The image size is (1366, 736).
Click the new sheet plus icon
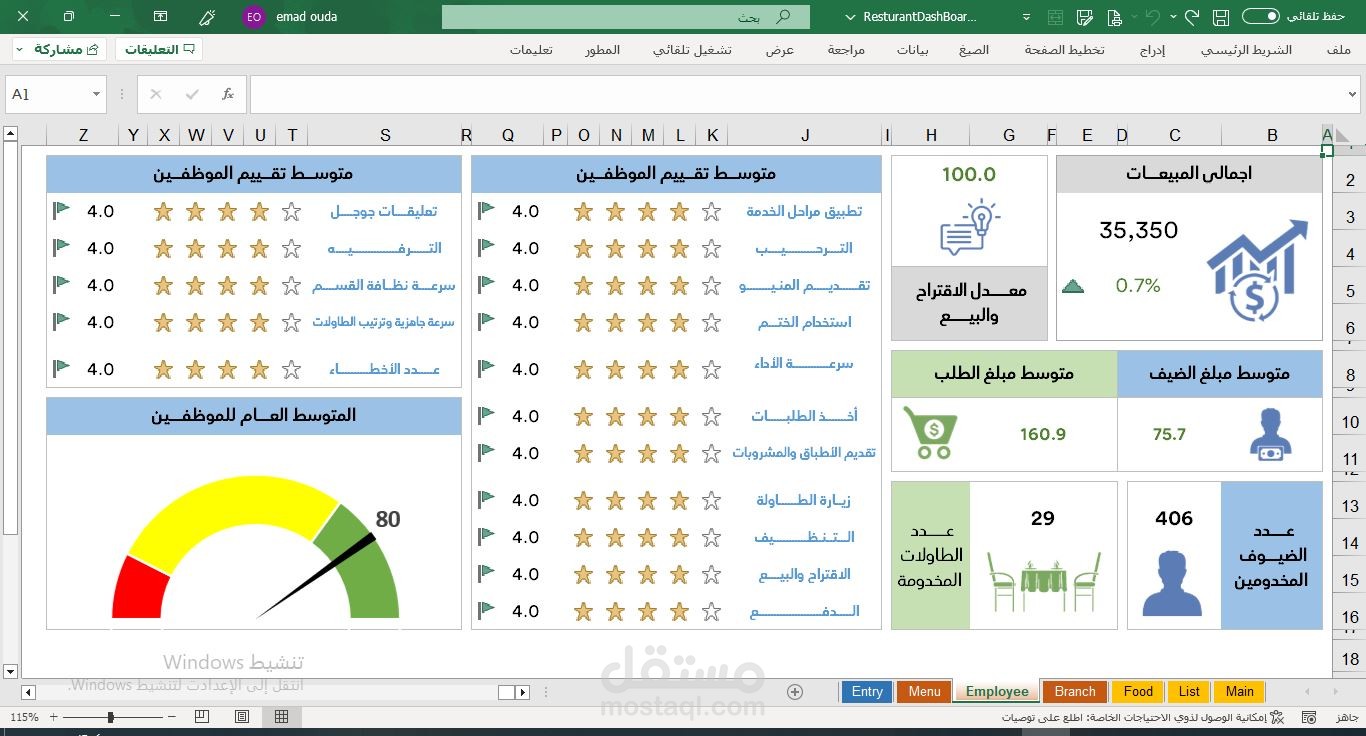point(795,692)
